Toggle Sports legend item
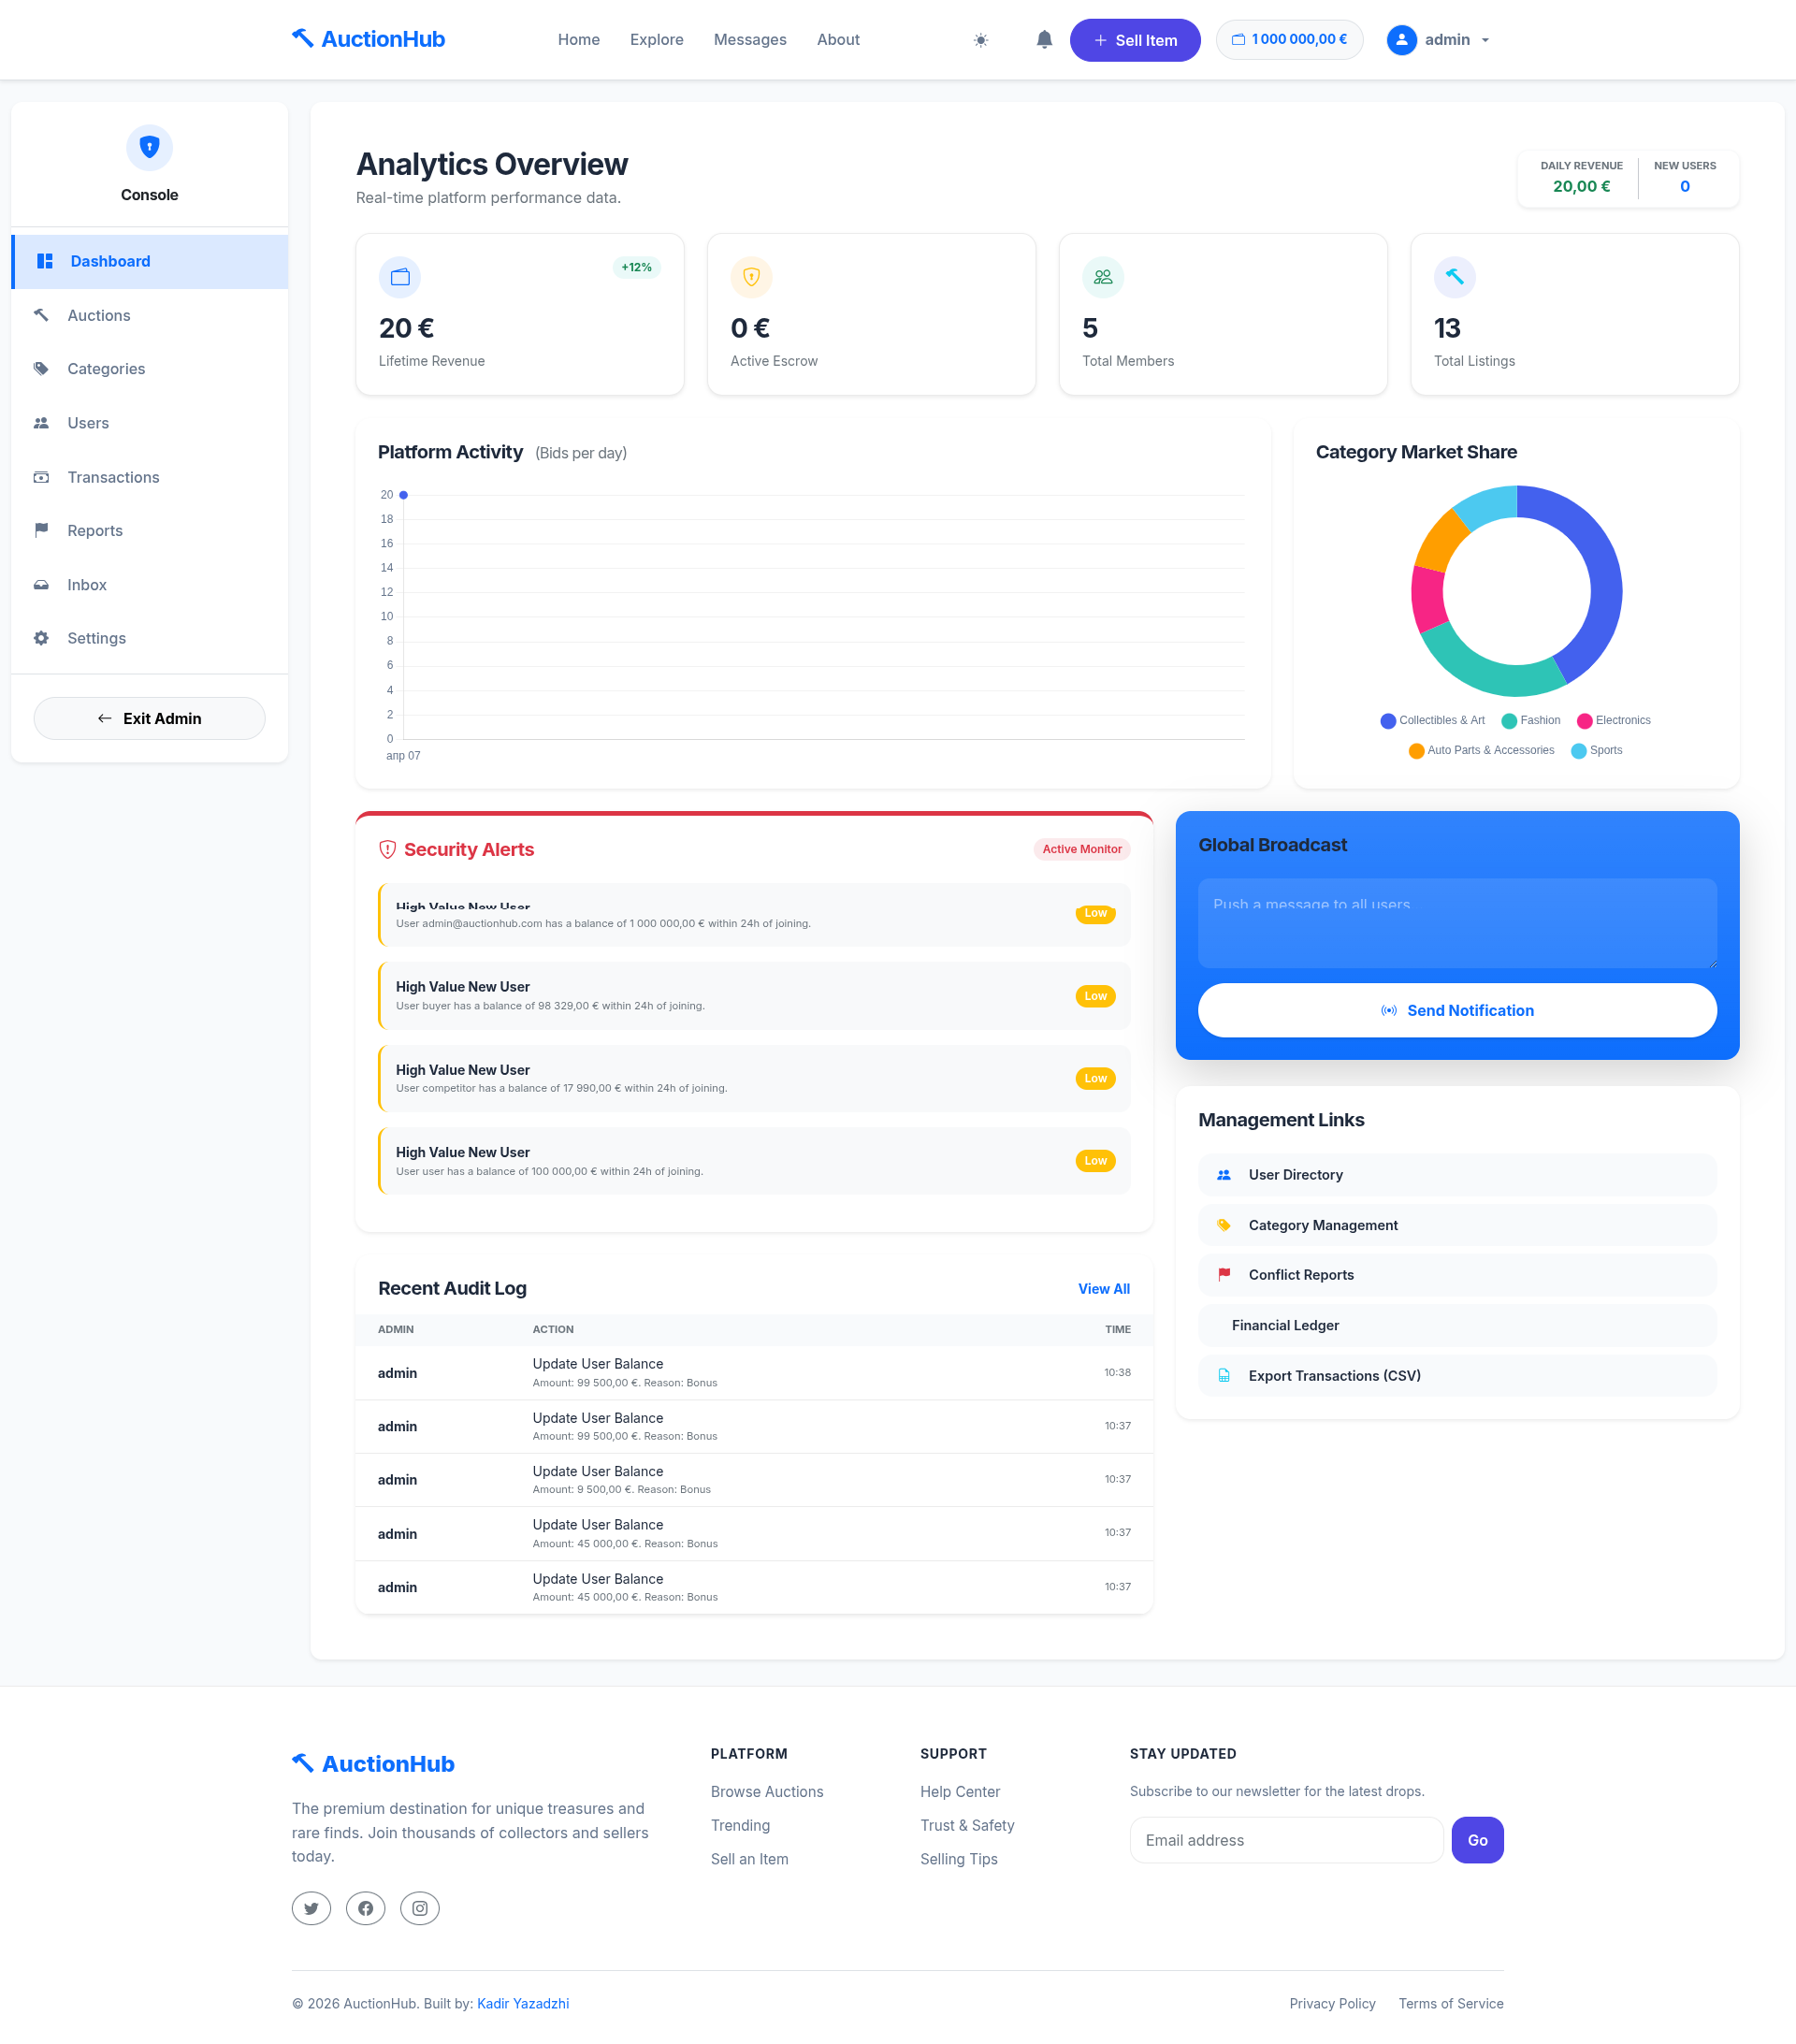The height and width of the screenshot is (2044, 1796). point(1597,751)
